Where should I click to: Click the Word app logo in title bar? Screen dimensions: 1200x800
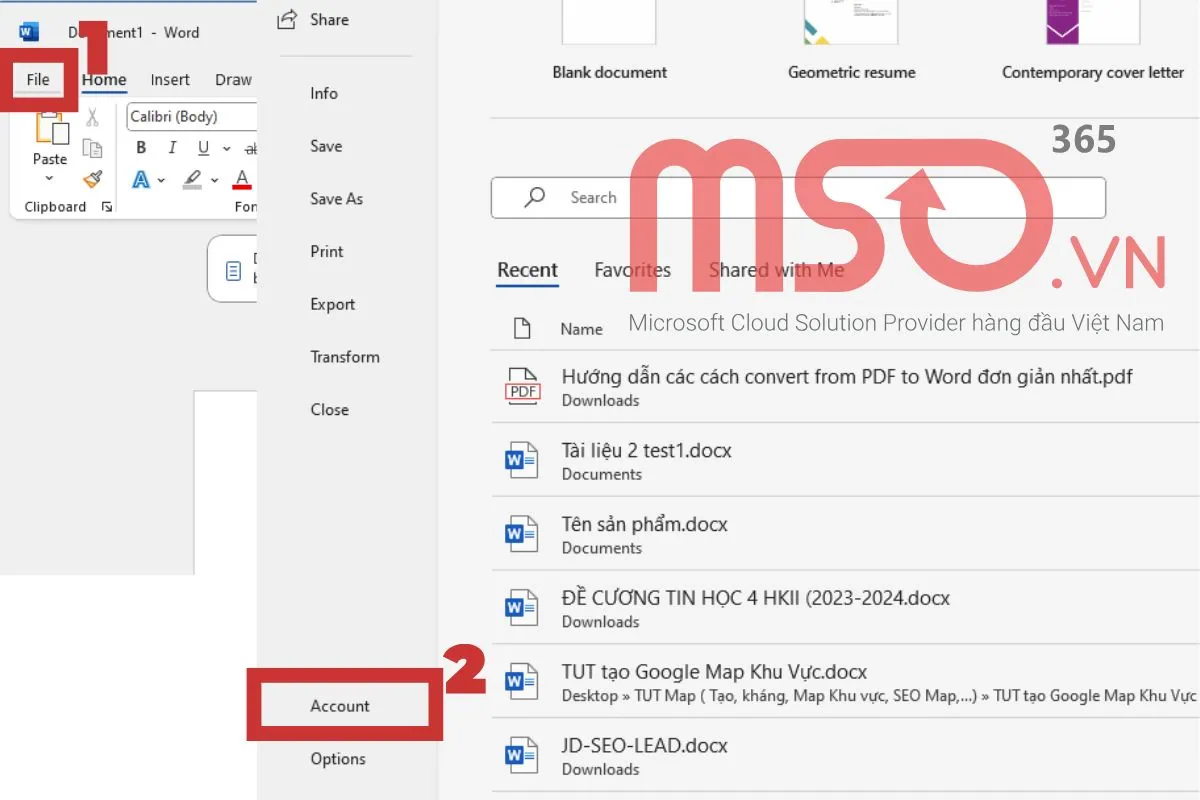click(x=29, y=32)
